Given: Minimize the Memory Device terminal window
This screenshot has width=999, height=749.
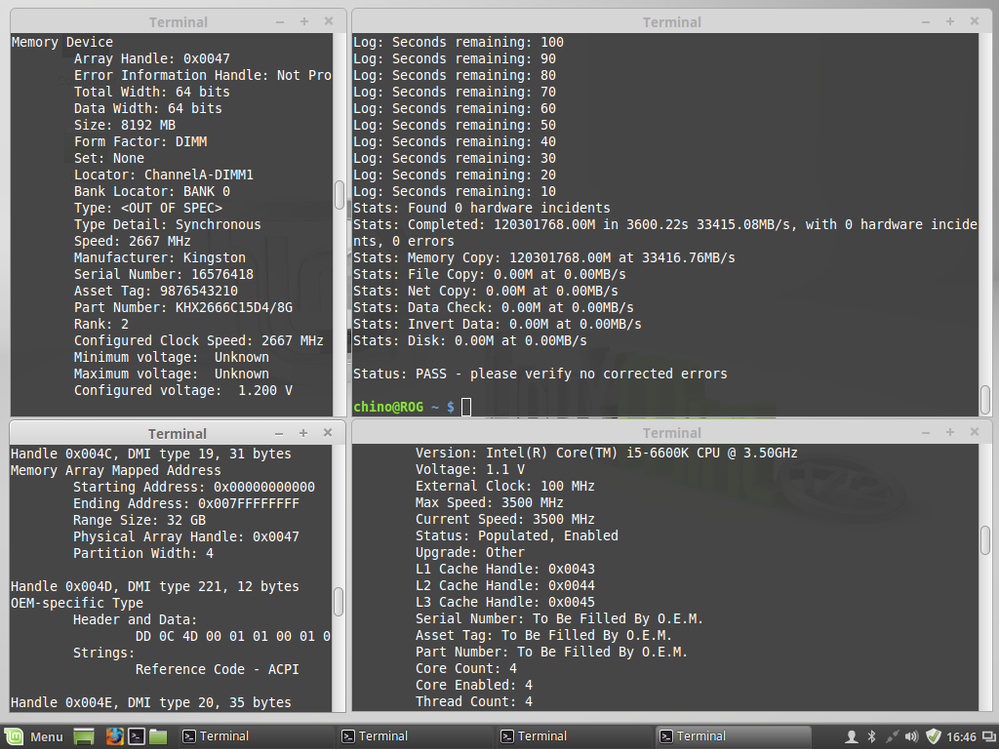Looking at the screenshot, I should 280,22.
